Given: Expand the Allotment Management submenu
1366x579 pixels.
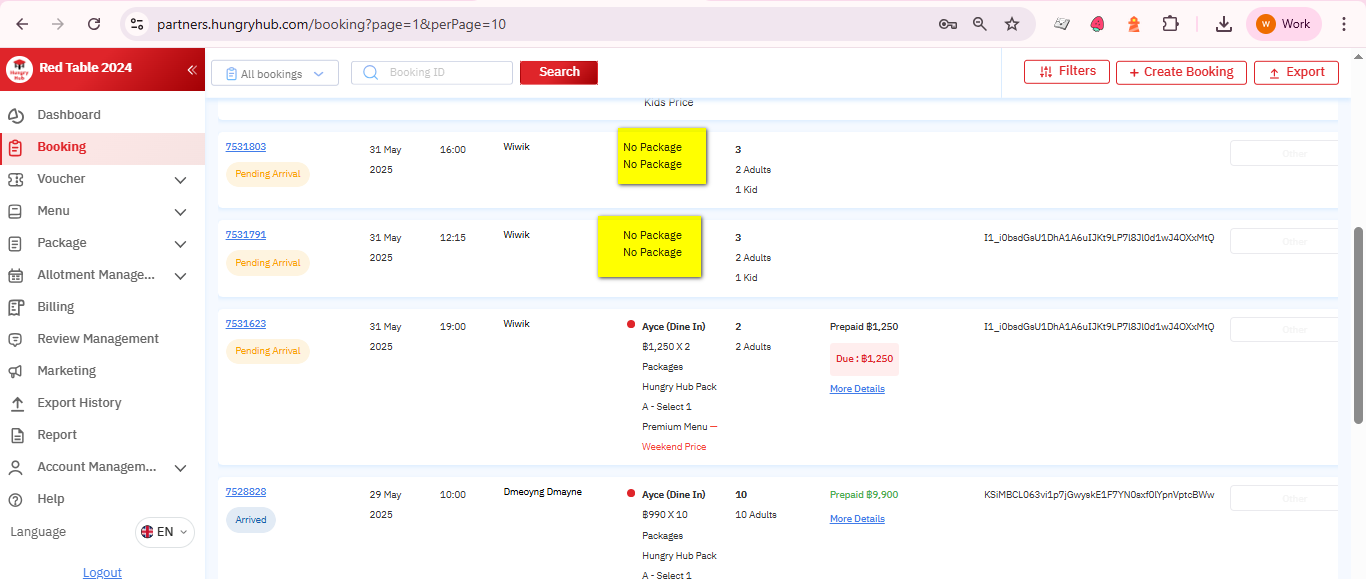Looking at the screenshot, I should (180, 276).
